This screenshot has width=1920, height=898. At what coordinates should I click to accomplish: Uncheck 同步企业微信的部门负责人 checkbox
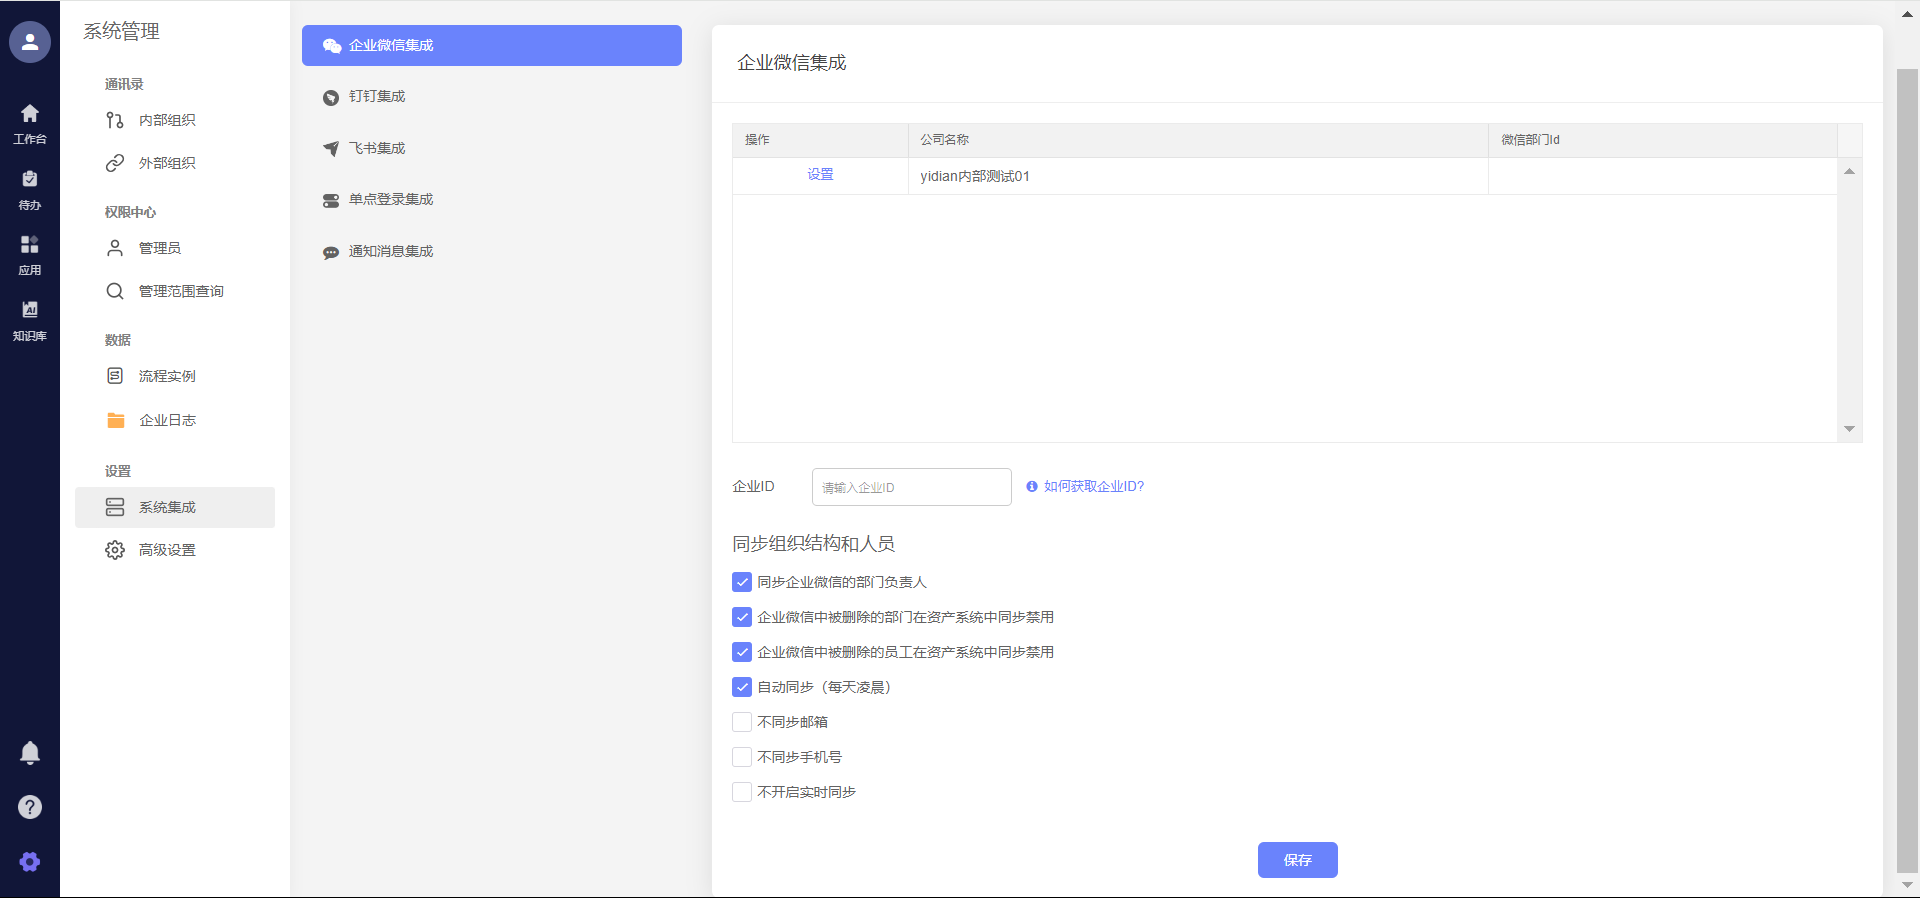(742, 582)
